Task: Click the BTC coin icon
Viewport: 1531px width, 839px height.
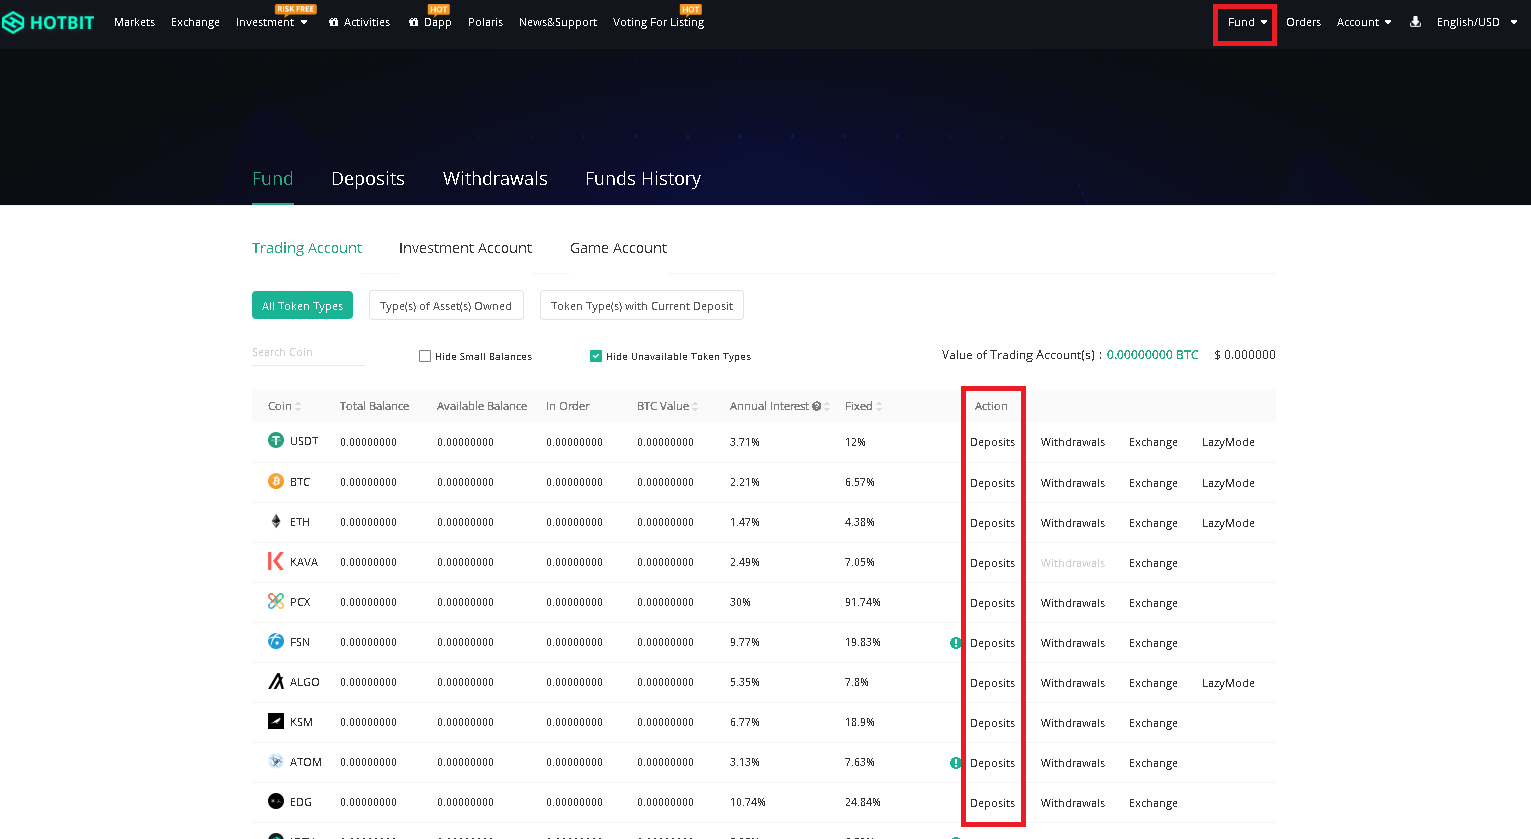Action: [276, 481]
